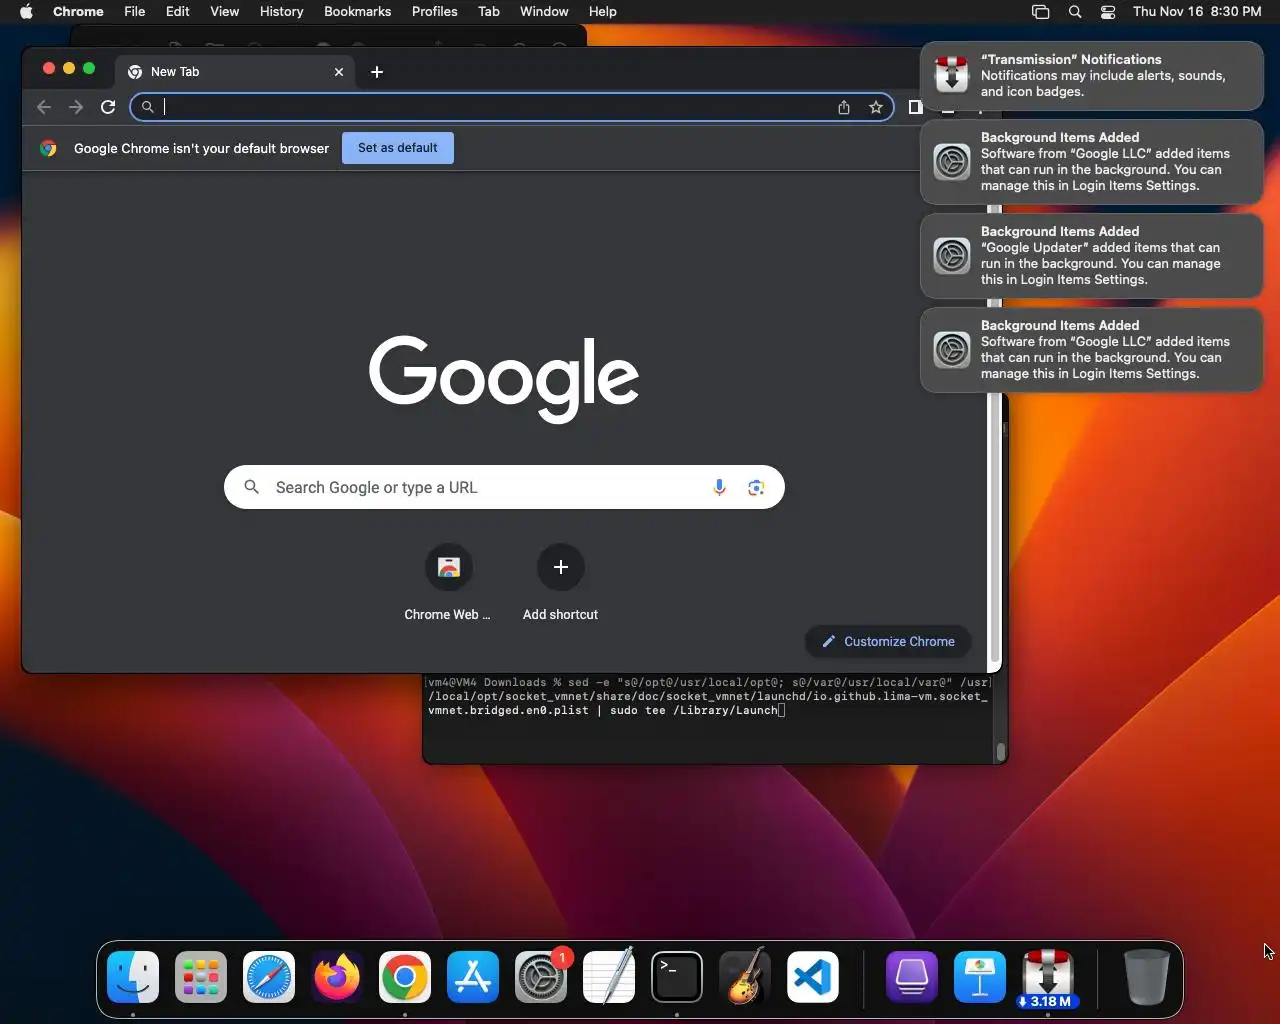Viewport: 1280px width, 1024px height.
Task: Open Visual Studio Code from the Dock
Action: [x=813, y=977]
